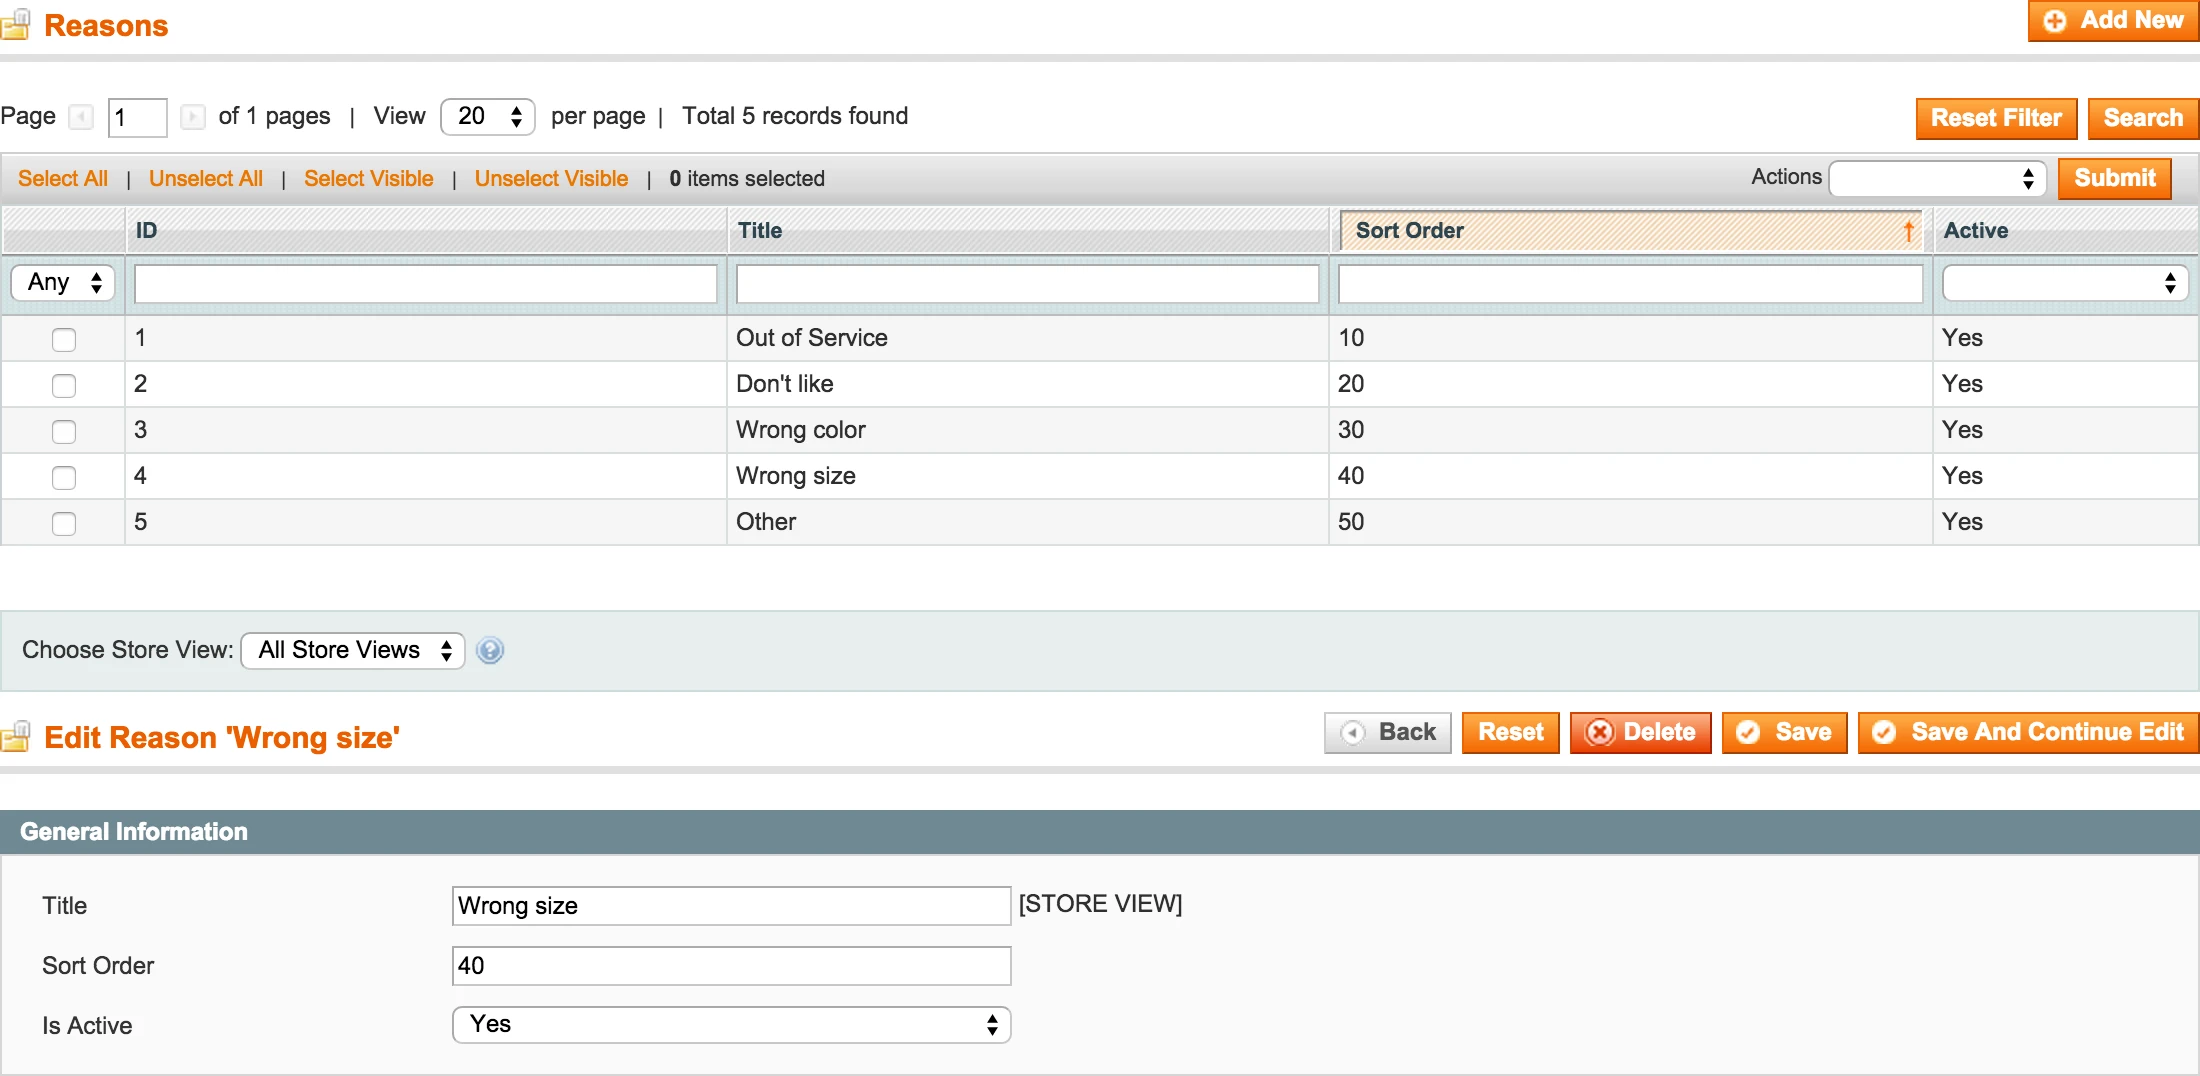Image resolution: width=2200 pixels, height=1076 pixels.
Task: Click the folder icon beside Edit Reason heading
Action: (17, 737)
